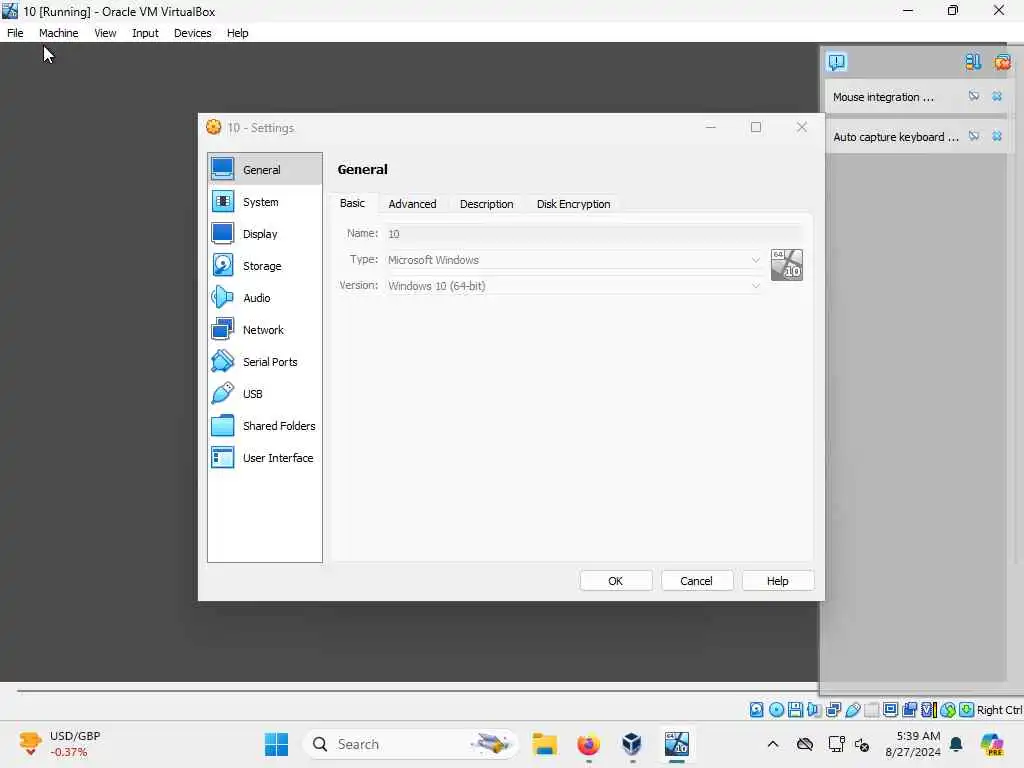Open the Machine menu

58,33
